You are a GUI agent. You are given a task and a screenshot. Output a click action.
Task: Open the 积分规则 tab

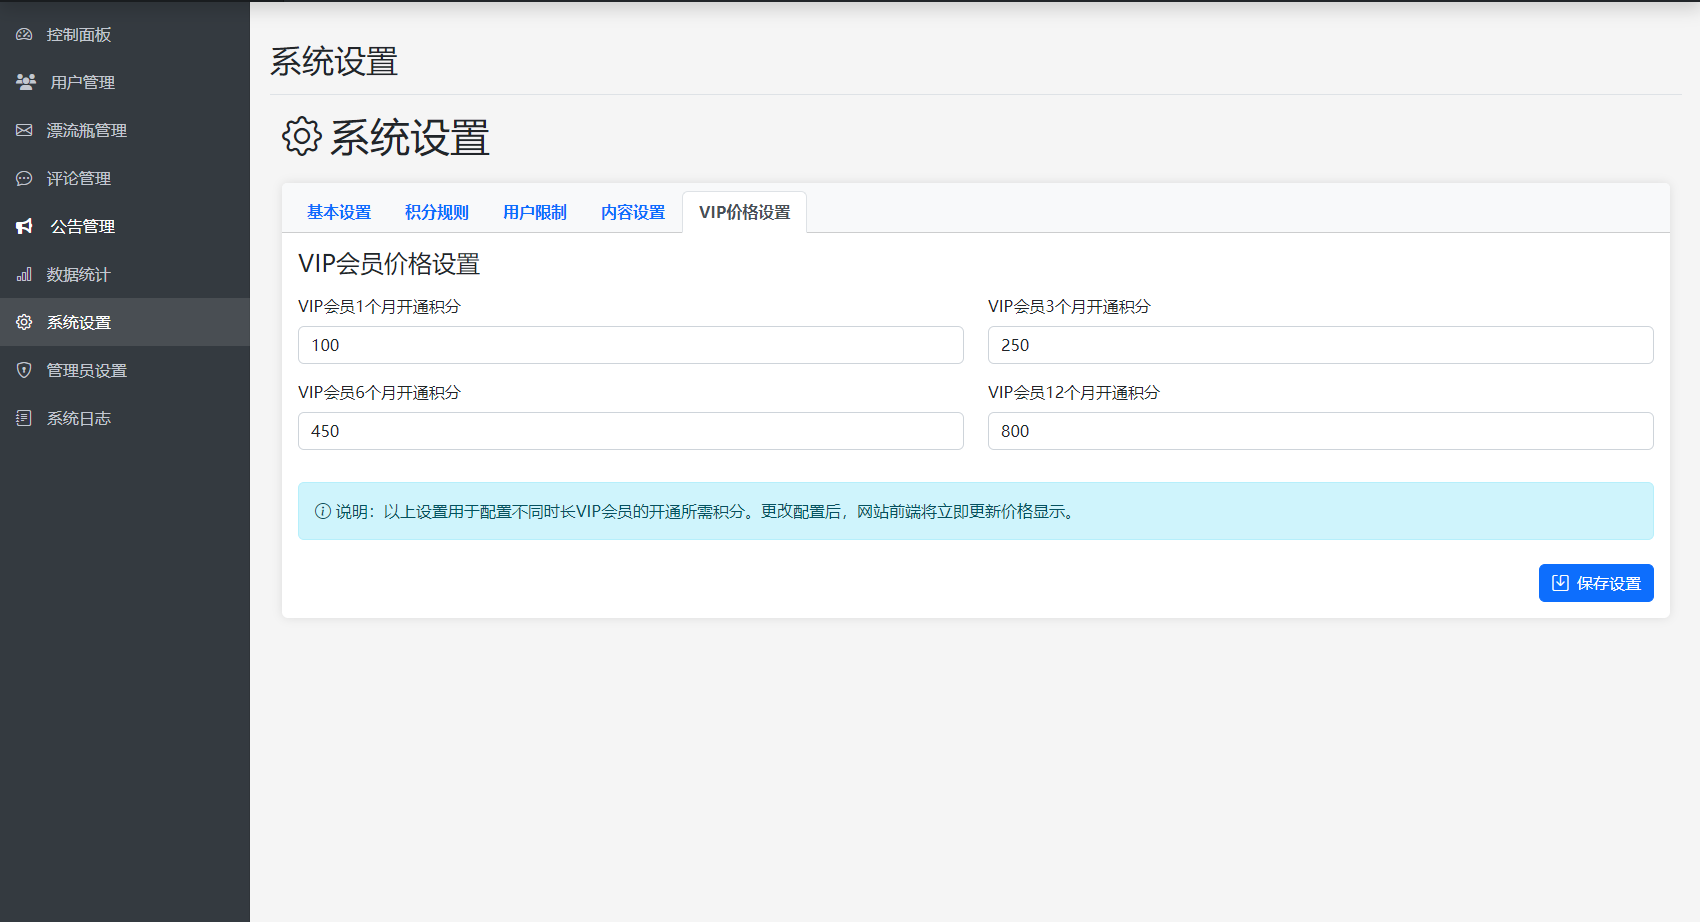click(436, 211)
